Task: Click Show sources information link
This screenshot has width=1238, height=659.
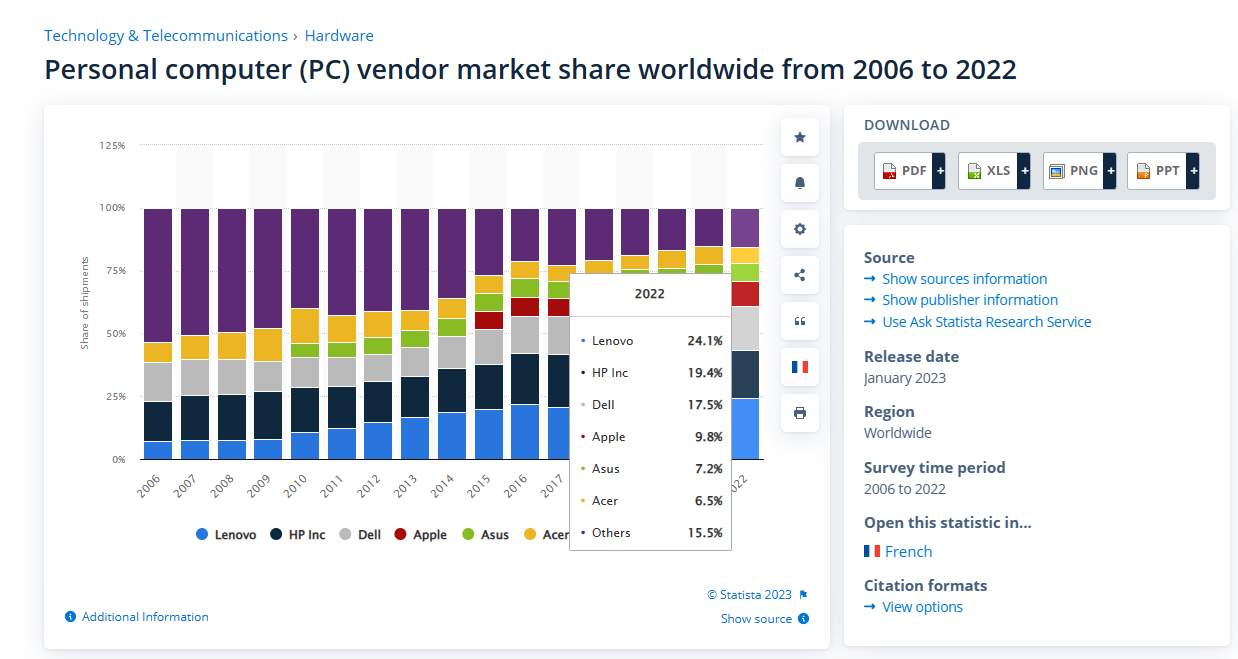Action: 964,279
